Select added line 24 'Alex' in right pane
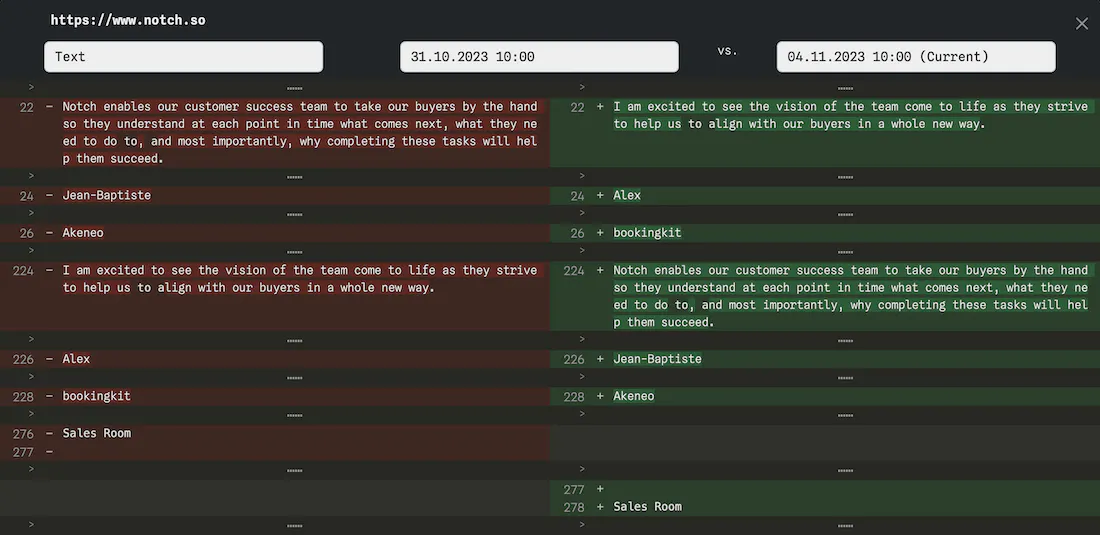This screenshot has width=1100, height=535. pos(627,195)
